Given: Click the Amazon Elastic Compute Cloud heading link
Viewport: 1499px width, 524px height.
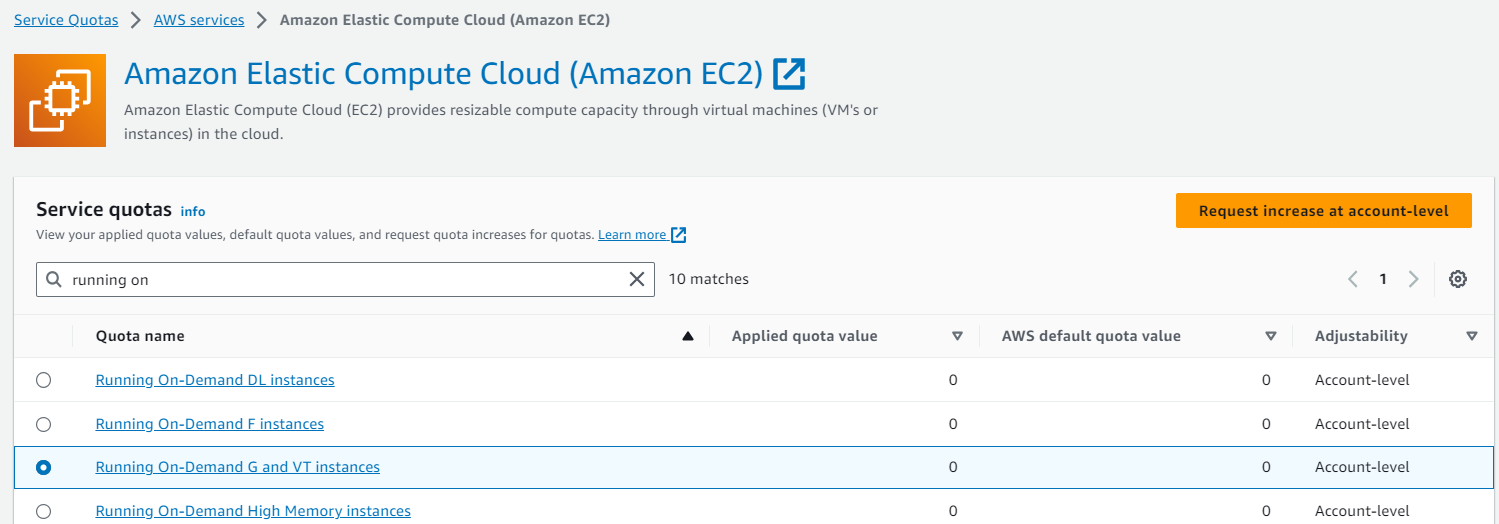Looking at the screenshot, I should point(444,74).
